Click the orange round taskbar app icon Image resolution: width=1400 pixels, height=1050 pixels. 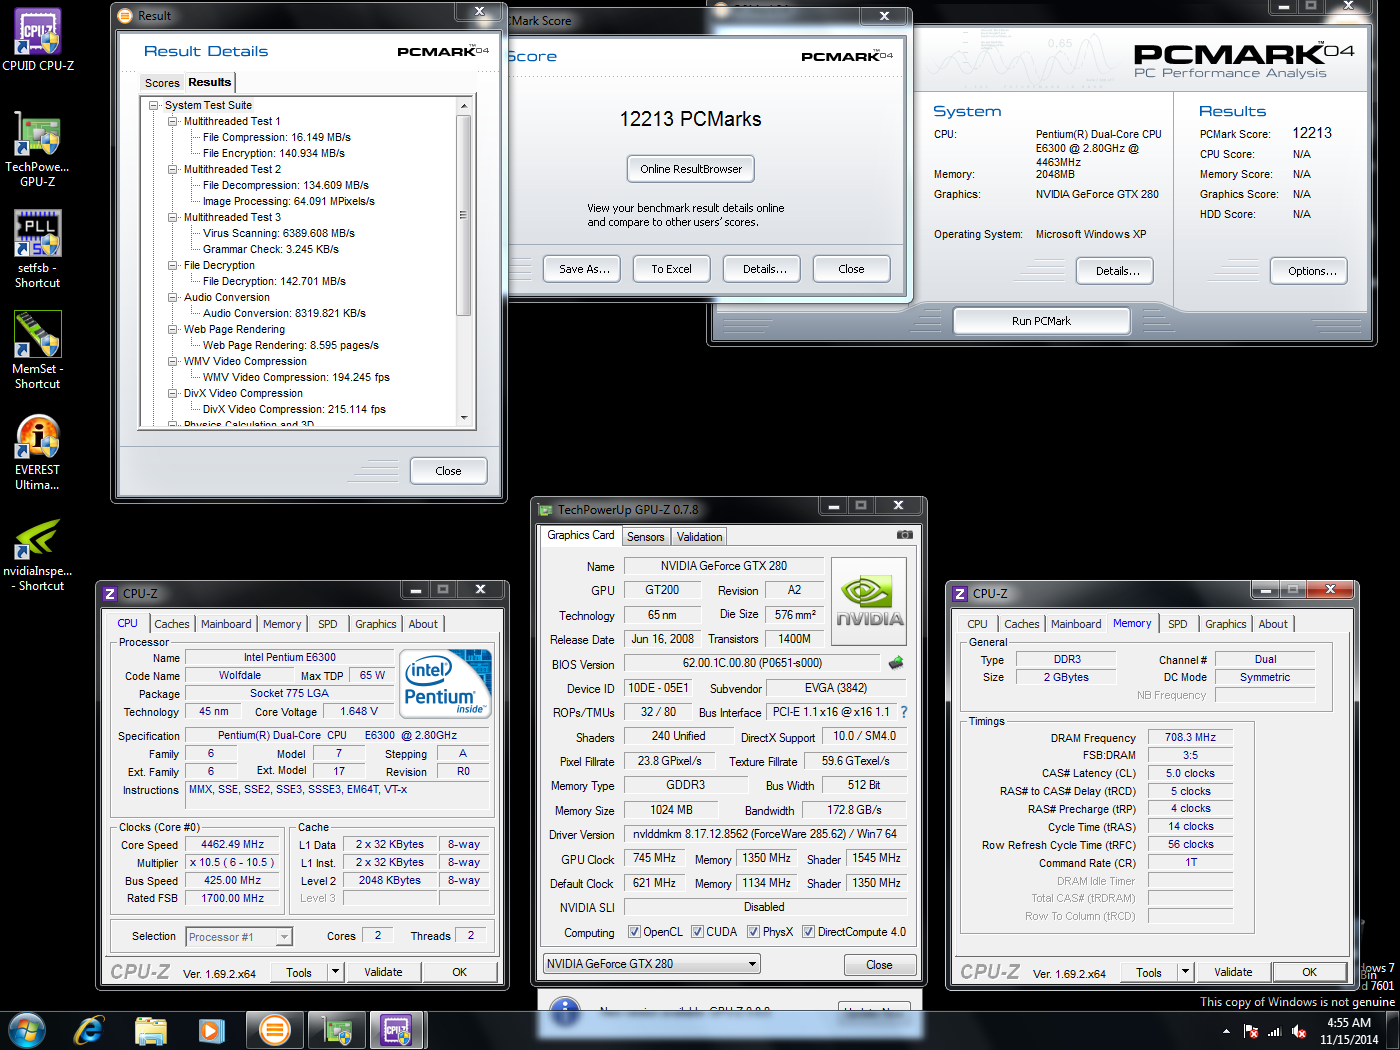(x=274, y=1030)
